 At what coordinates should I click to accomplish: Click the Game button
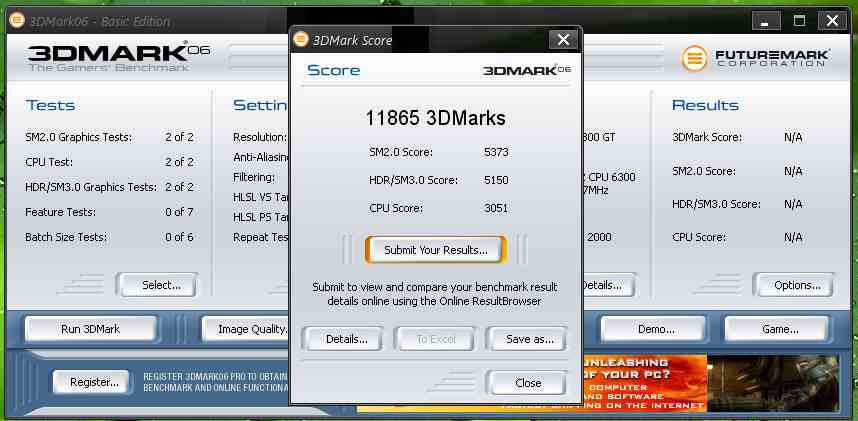coord(778,329)
